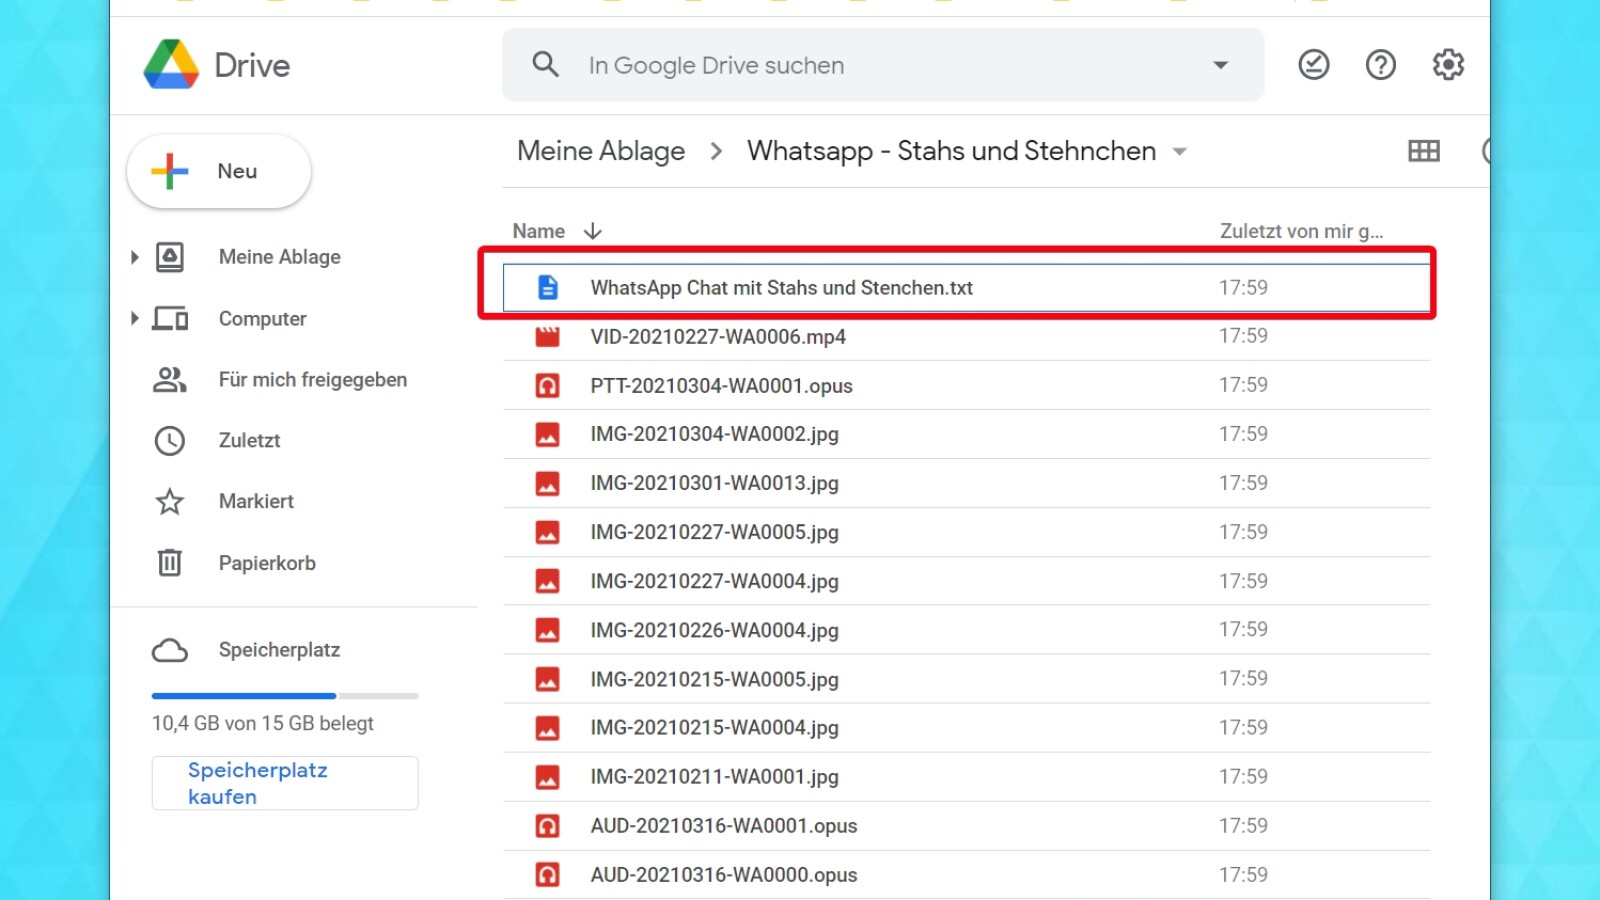Click the Zuletzt von mir column header

pyautogui.click(x=1301, y=231)
